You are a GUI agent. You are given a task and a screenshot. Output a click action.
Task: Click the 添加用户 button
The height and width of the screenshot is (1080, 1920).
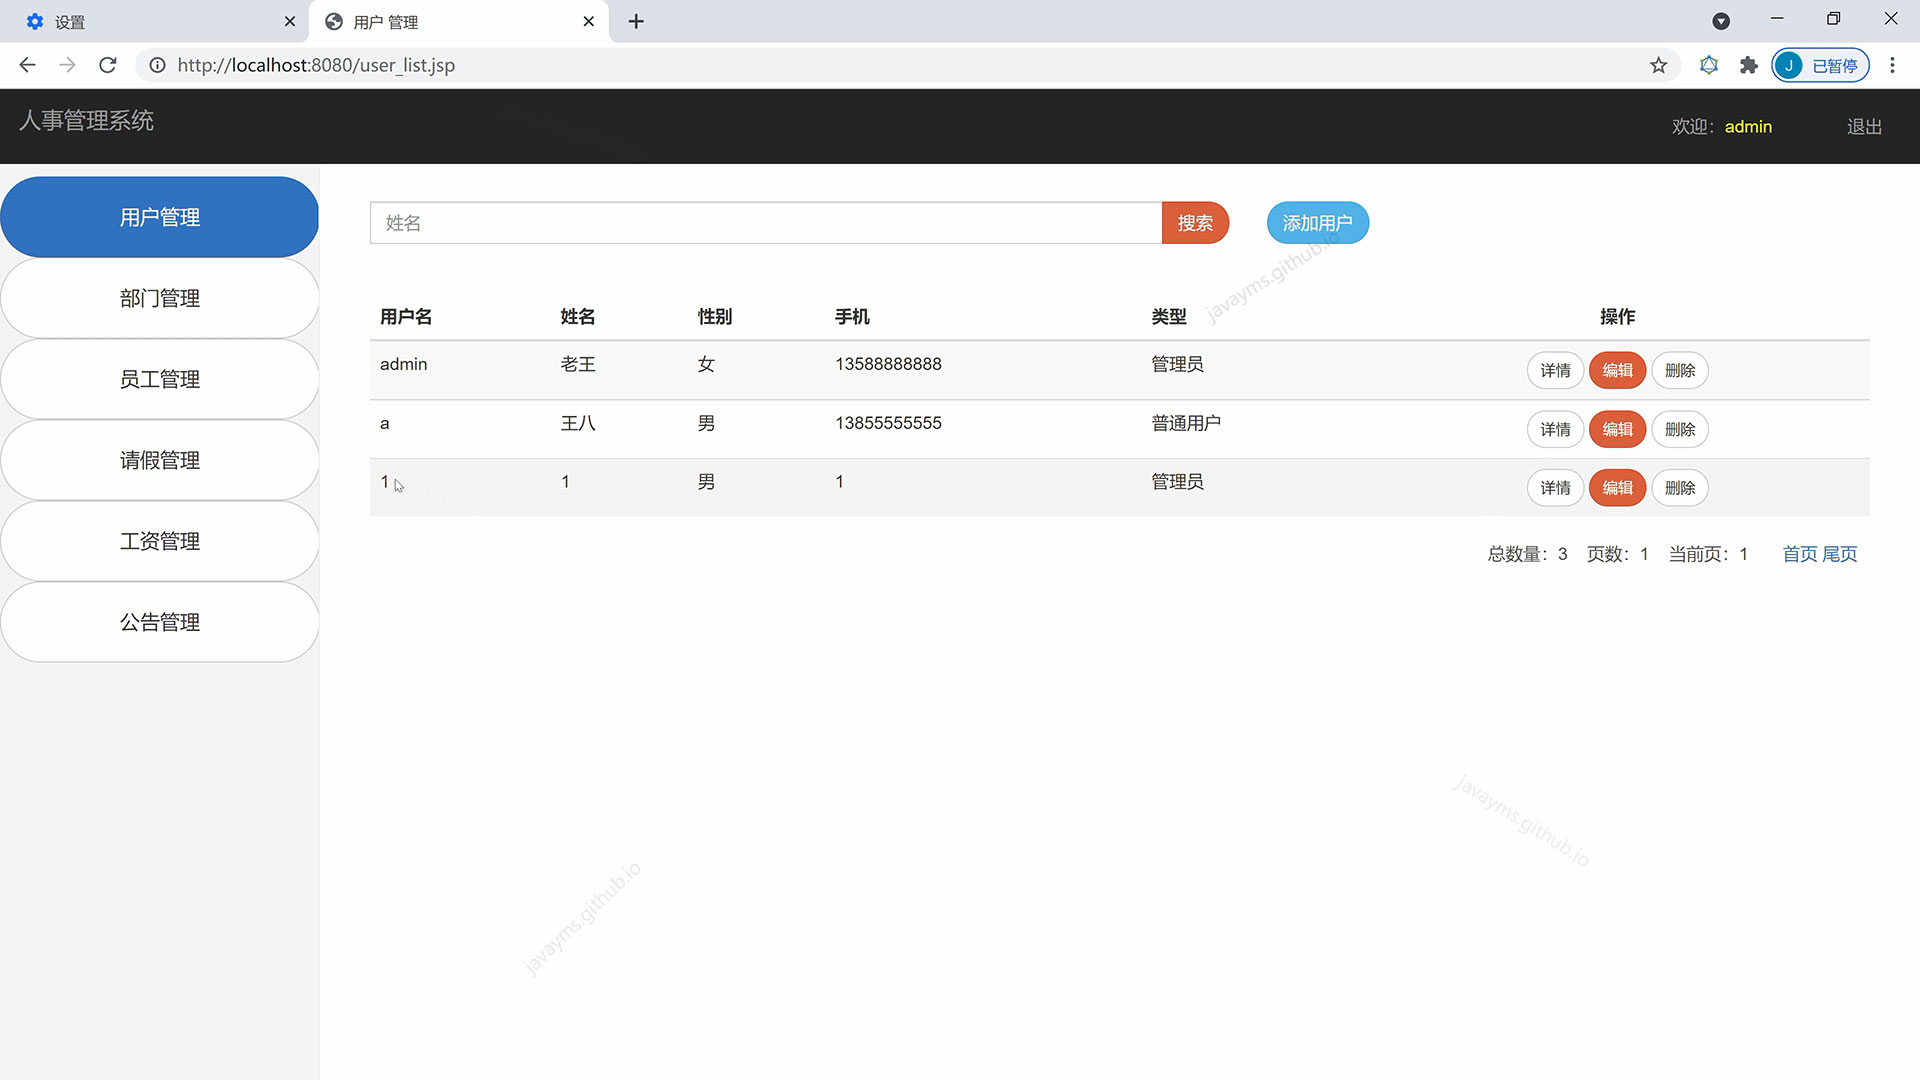(1317, 222)
